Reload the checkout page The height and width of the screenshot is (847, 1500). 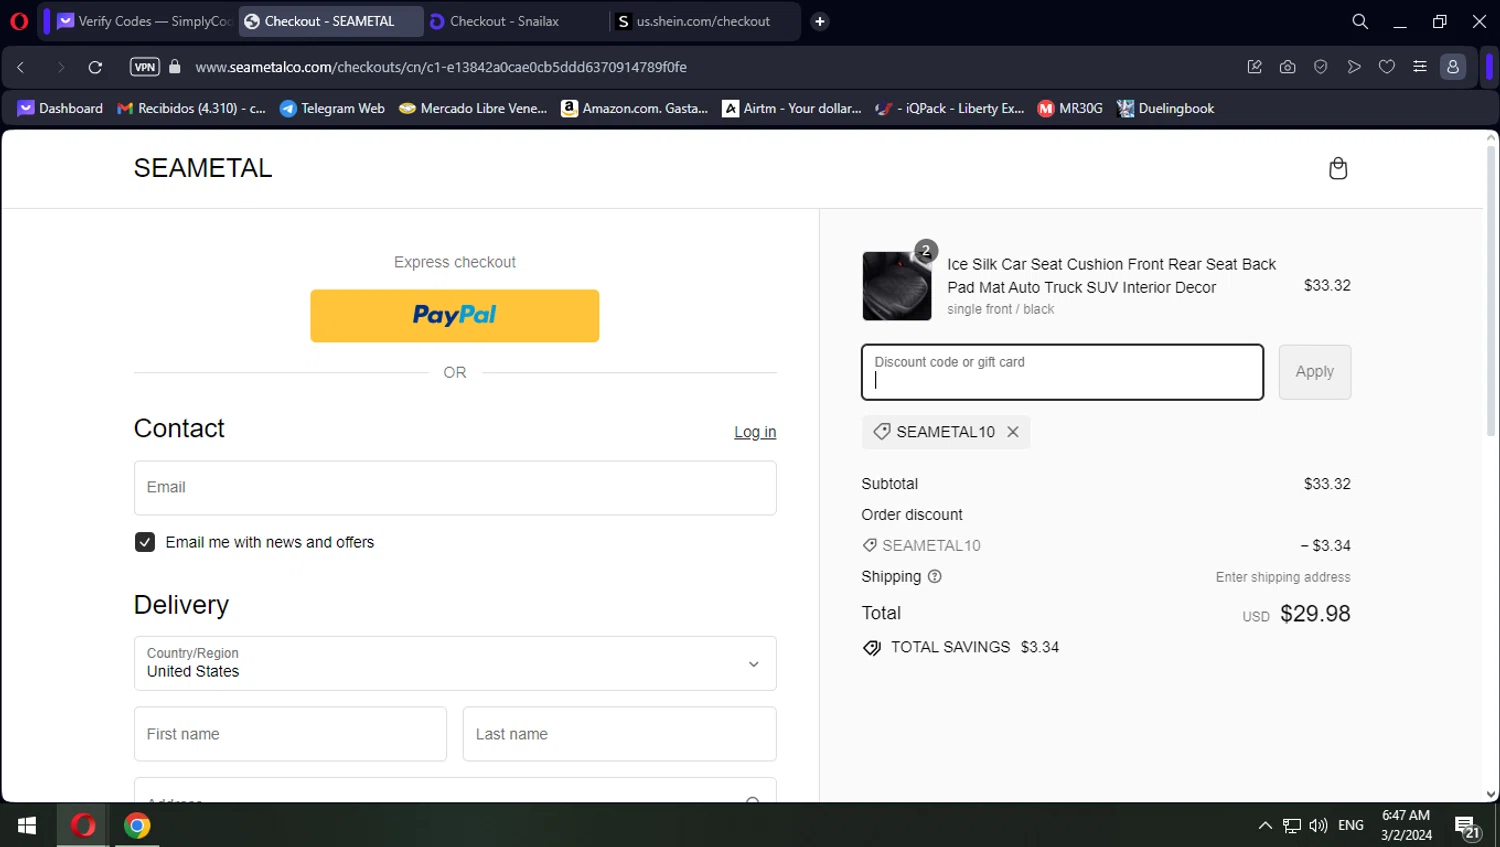point(95,67)
